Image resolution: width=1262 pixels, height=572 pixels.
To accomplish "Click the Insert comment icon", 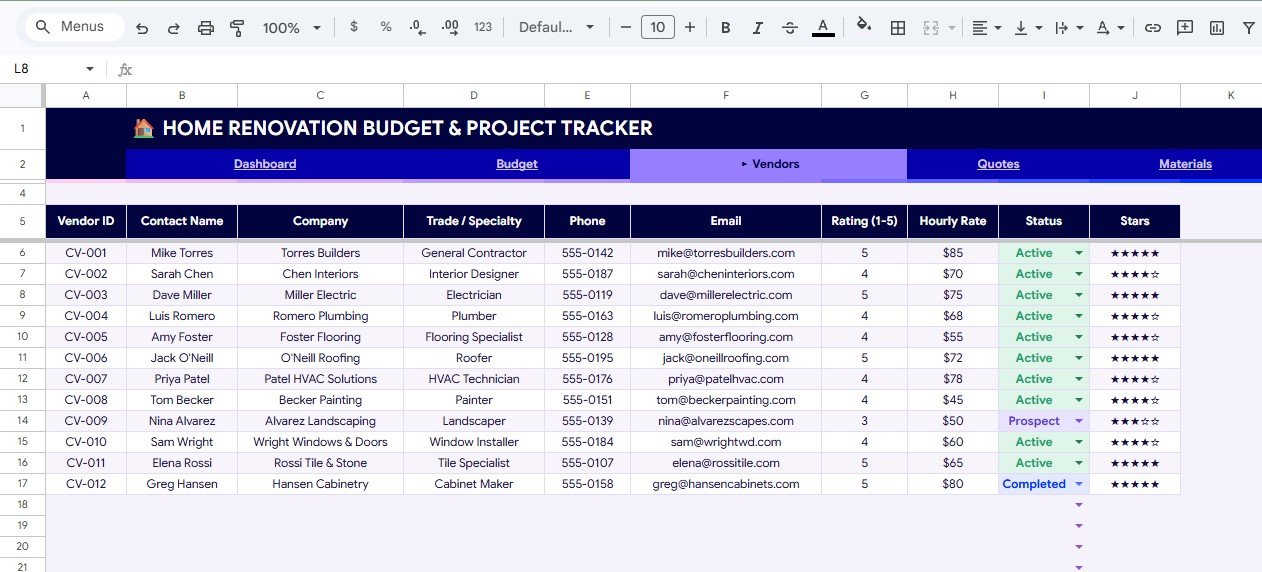I will tap(1185, 28).
